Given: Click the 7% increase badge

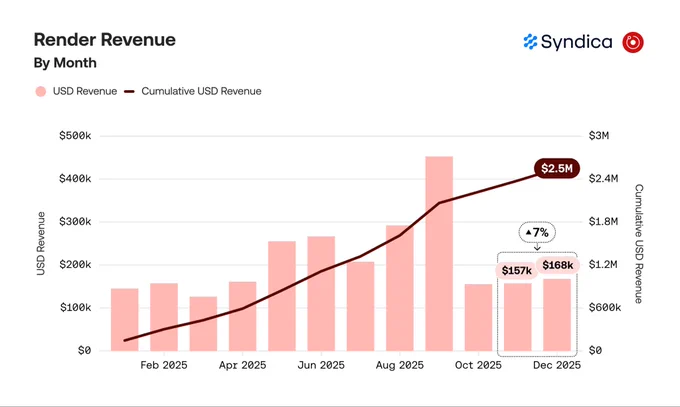Looking at the screenshot, I should point(537,233).
